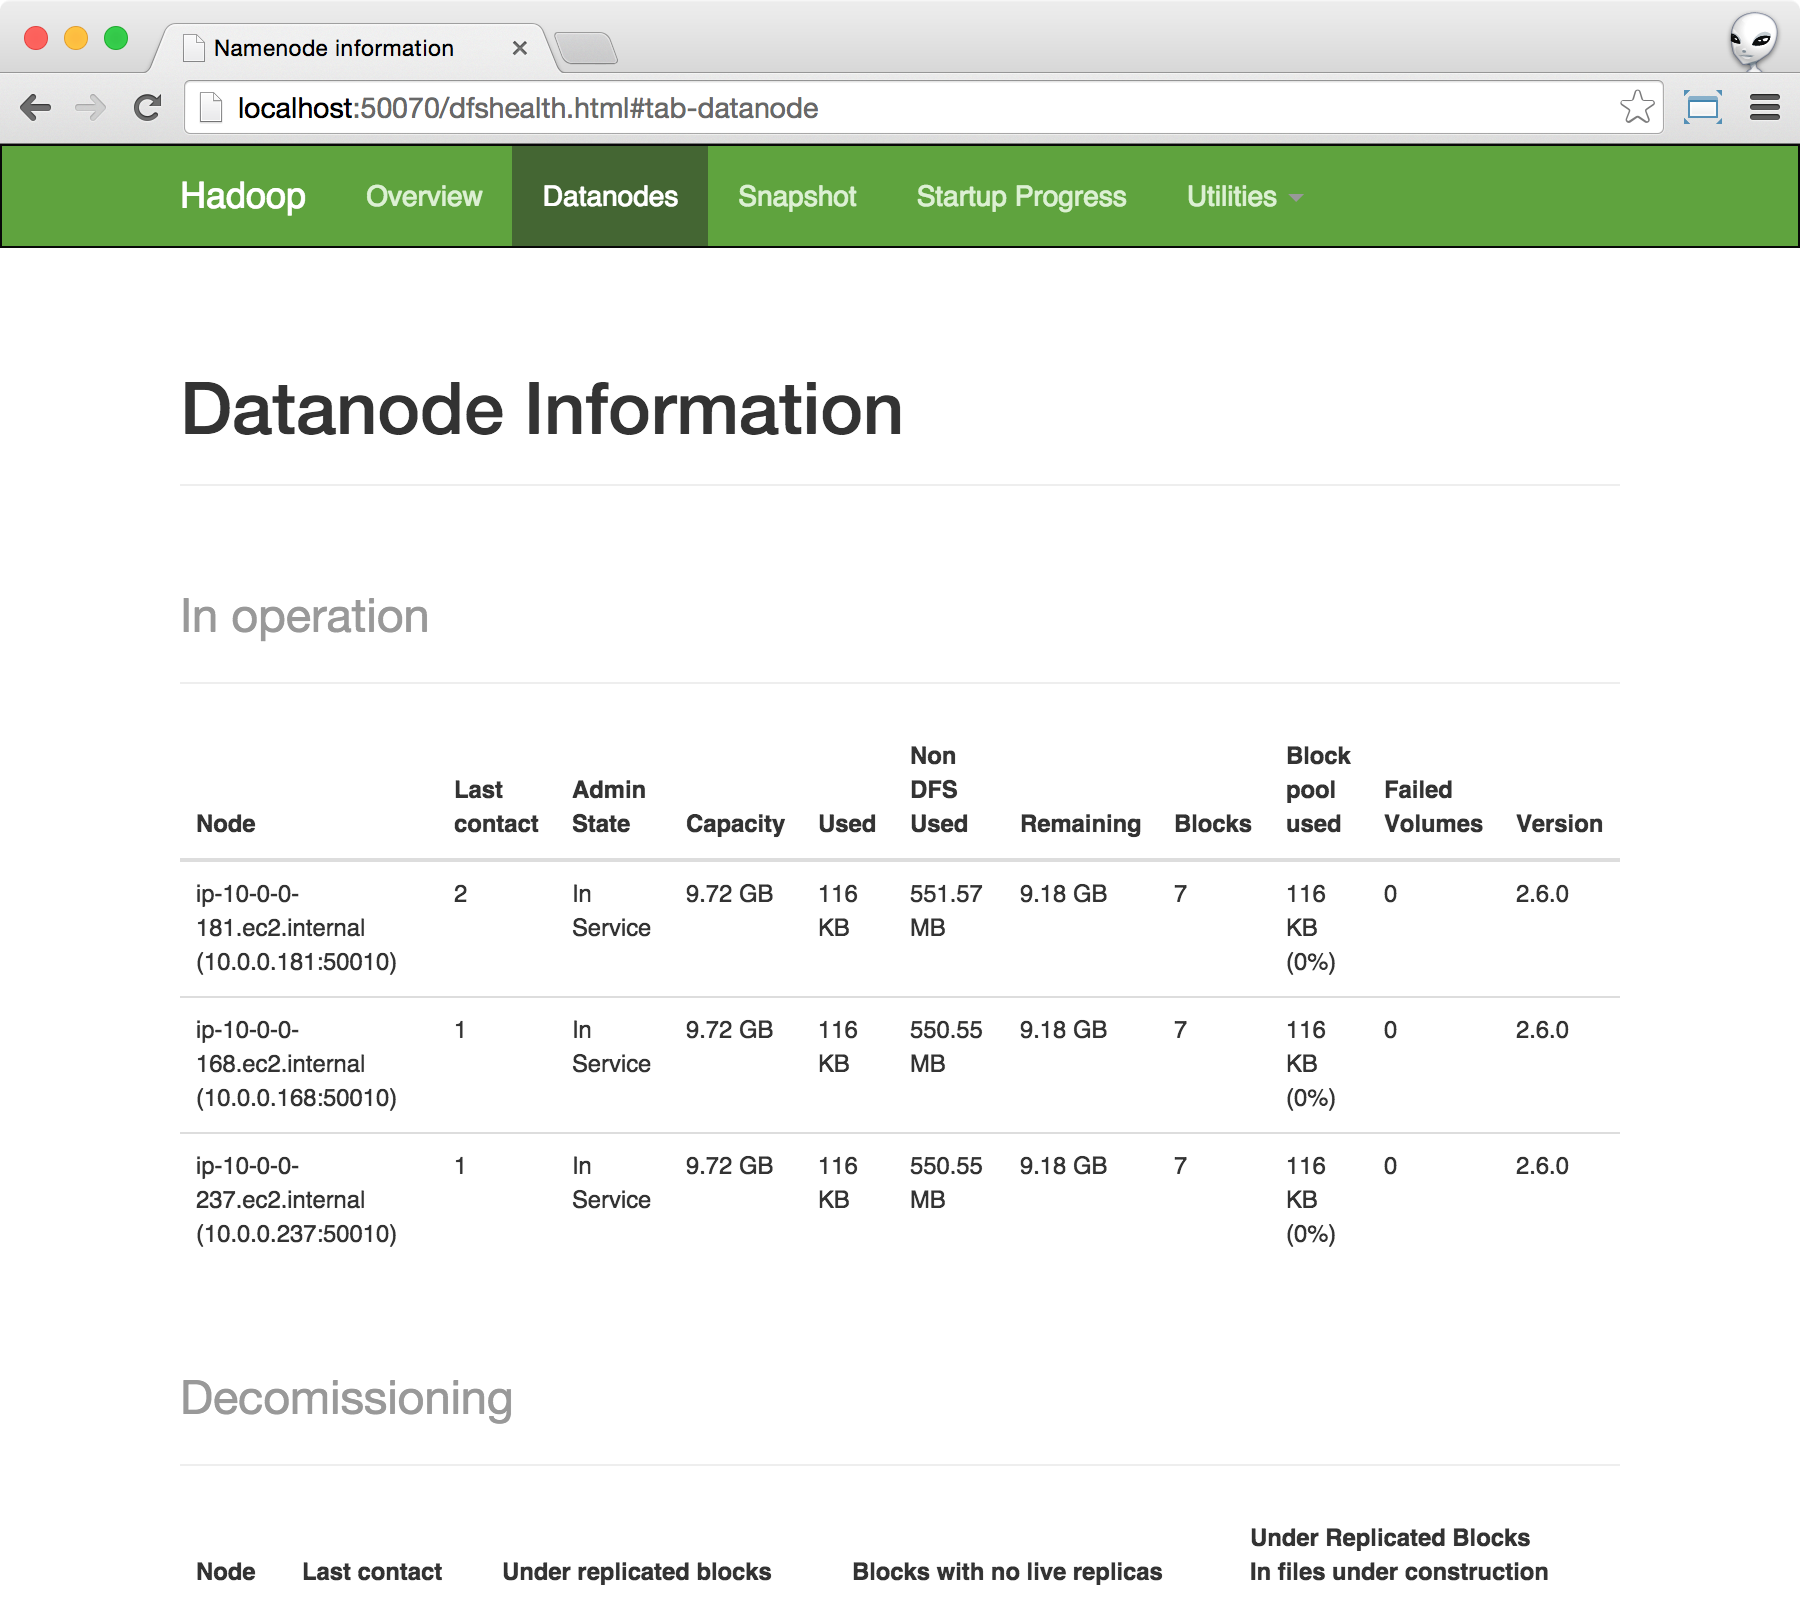1800x1600 pixels.
Task: Click the page icon in address bar
Action: (210, 107)
